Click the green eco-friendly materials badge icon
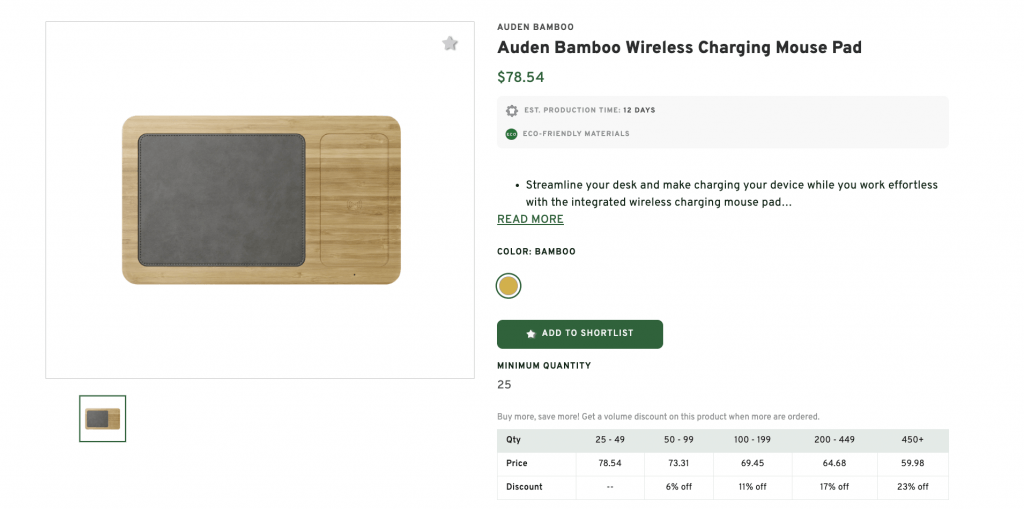 point(512,134)
